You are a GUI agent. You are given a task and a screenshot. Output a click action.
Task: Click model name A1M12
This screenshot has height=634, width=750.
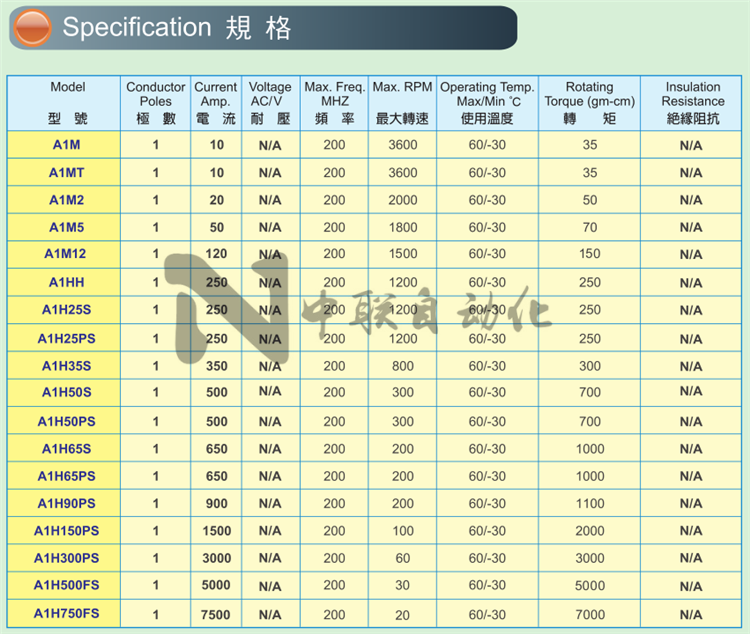click(66, 254)
